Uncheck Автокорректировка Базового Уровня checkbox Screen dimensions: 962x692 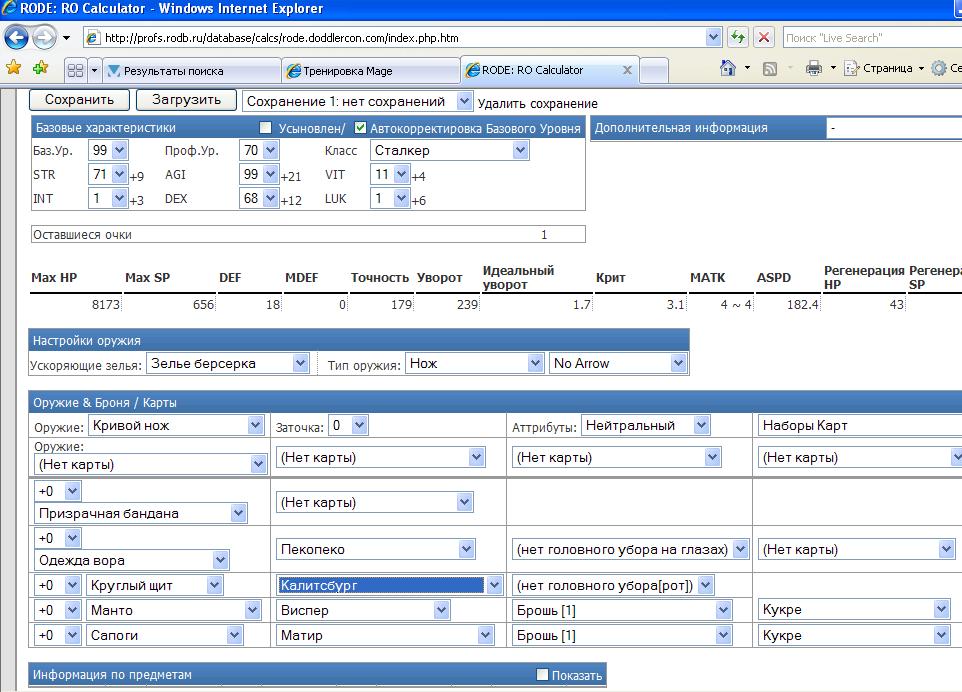[x=361, y=128]
